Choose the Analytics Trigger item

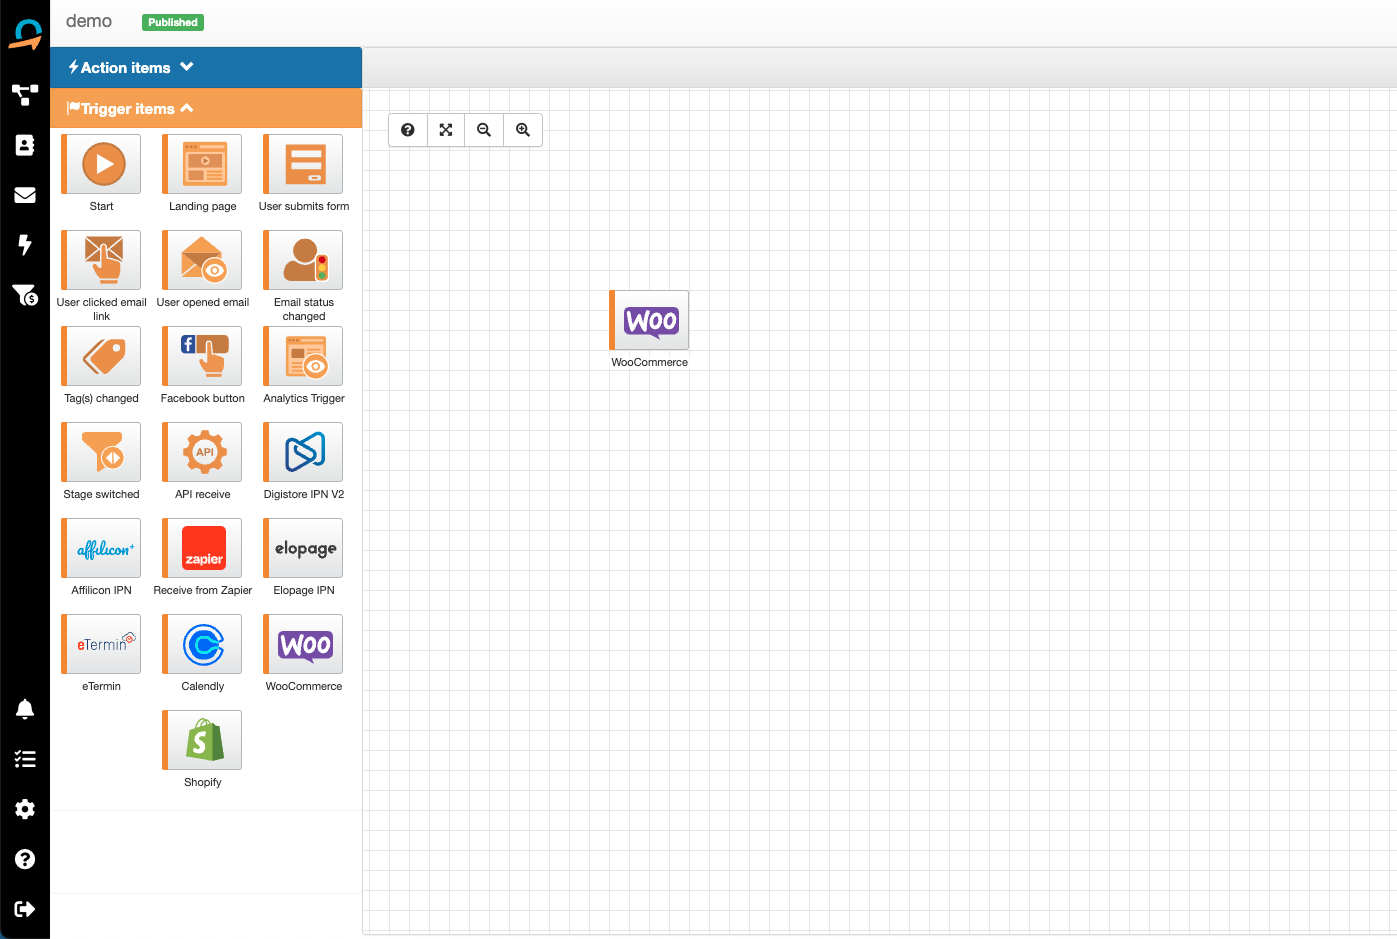point(303,357)
